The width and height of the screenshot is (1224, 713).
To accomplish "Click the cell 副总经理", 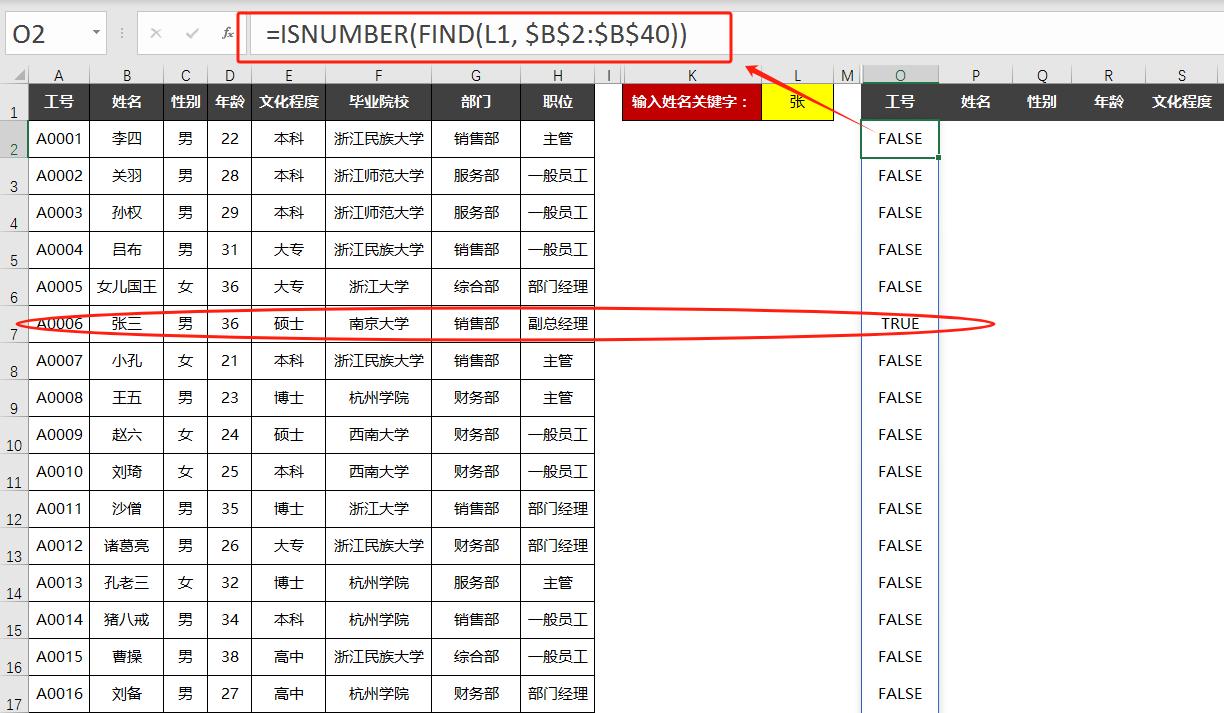I will [x=558, y=324].
